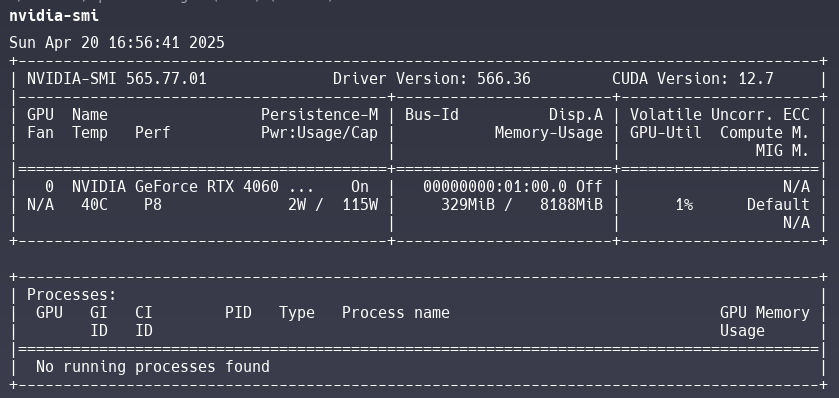Click the Memory-Usage column header
This screenshot has width=839, height=398.
[549, 133]
